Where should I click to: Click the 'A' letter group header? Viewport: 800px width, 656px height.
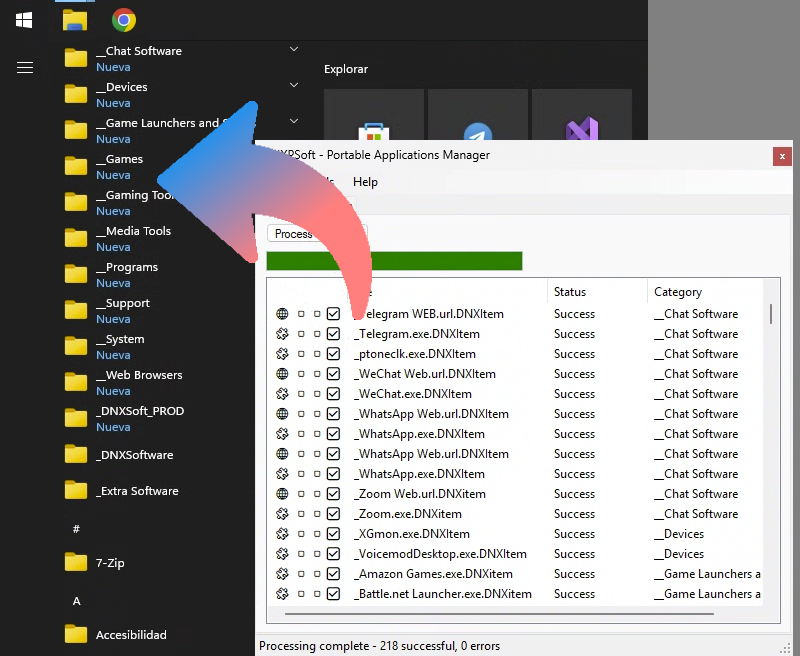(x=77, y=601)
